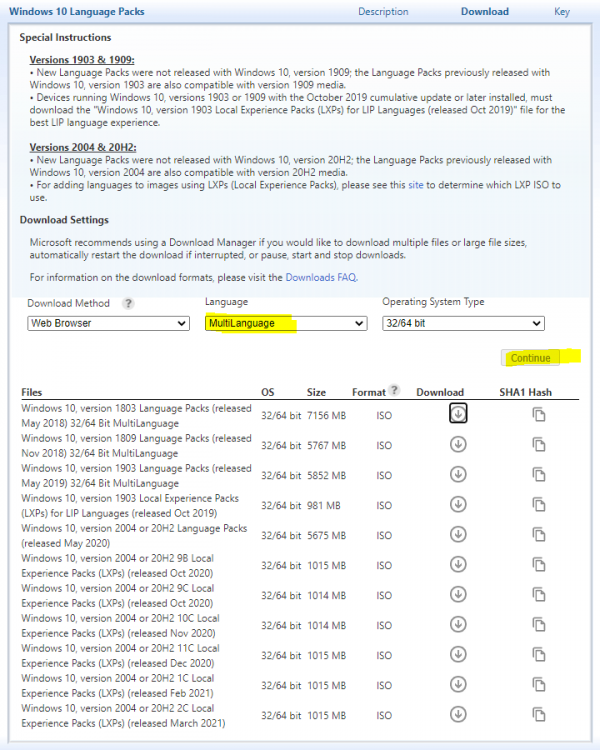Open the Operating System Type dropdown
Viewport: 600px width, 750px height.
pos(463,323)
